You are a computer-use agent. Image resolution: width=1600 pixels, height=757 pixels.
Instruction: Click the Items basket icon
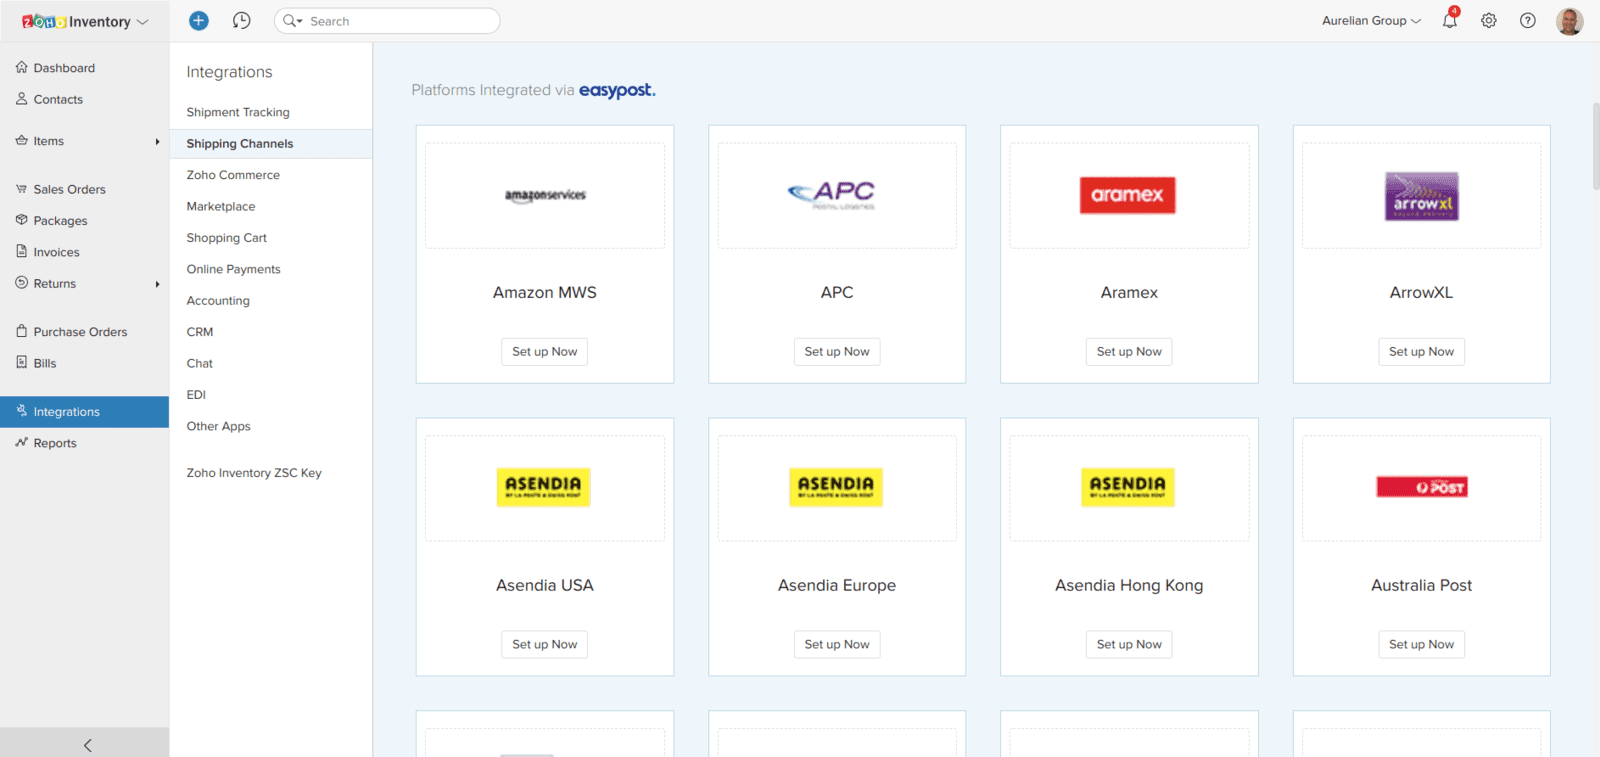click(x=21, y=141)
